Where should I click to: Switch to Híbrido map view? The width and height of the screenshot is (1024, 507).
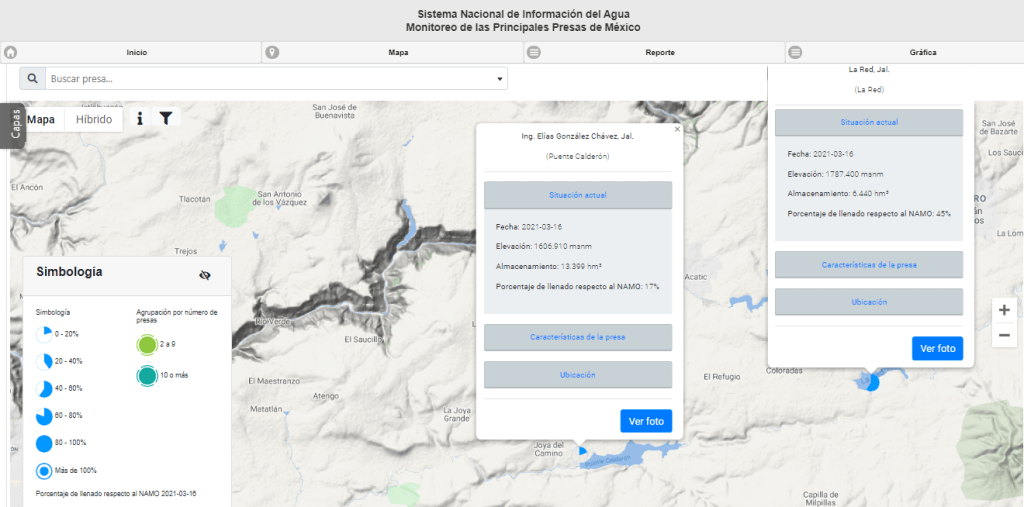(x=94, y=118)
